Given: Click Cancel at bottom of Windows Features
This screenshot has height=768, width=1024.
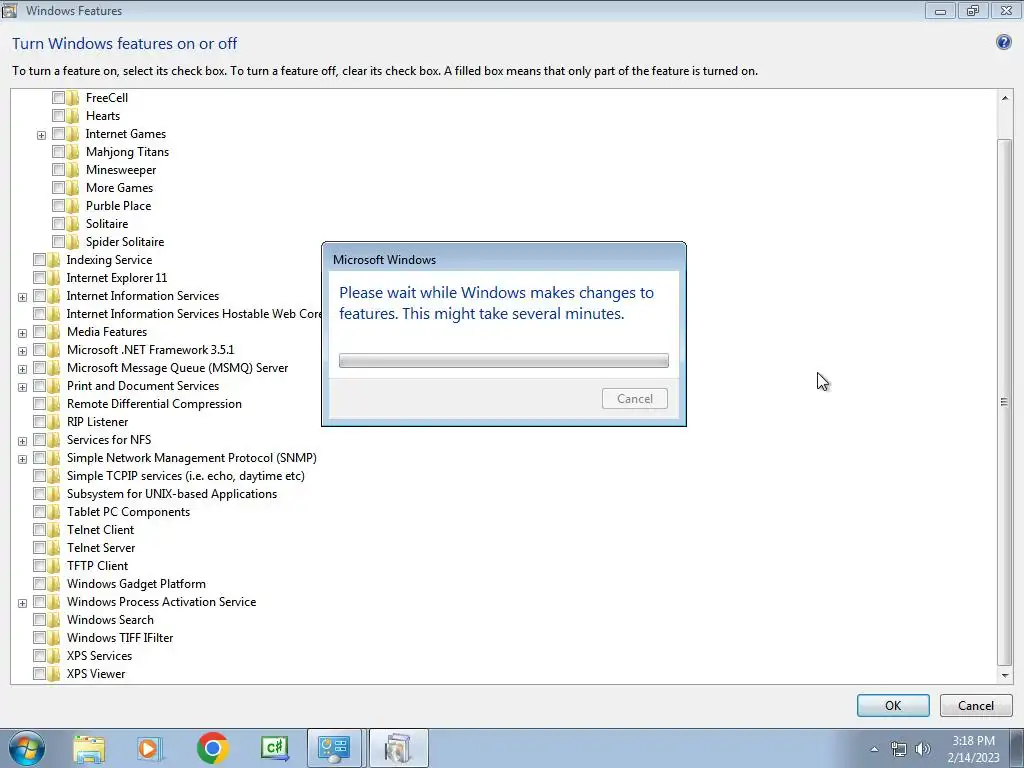Looking at the screenshot, I should [976, 705].
